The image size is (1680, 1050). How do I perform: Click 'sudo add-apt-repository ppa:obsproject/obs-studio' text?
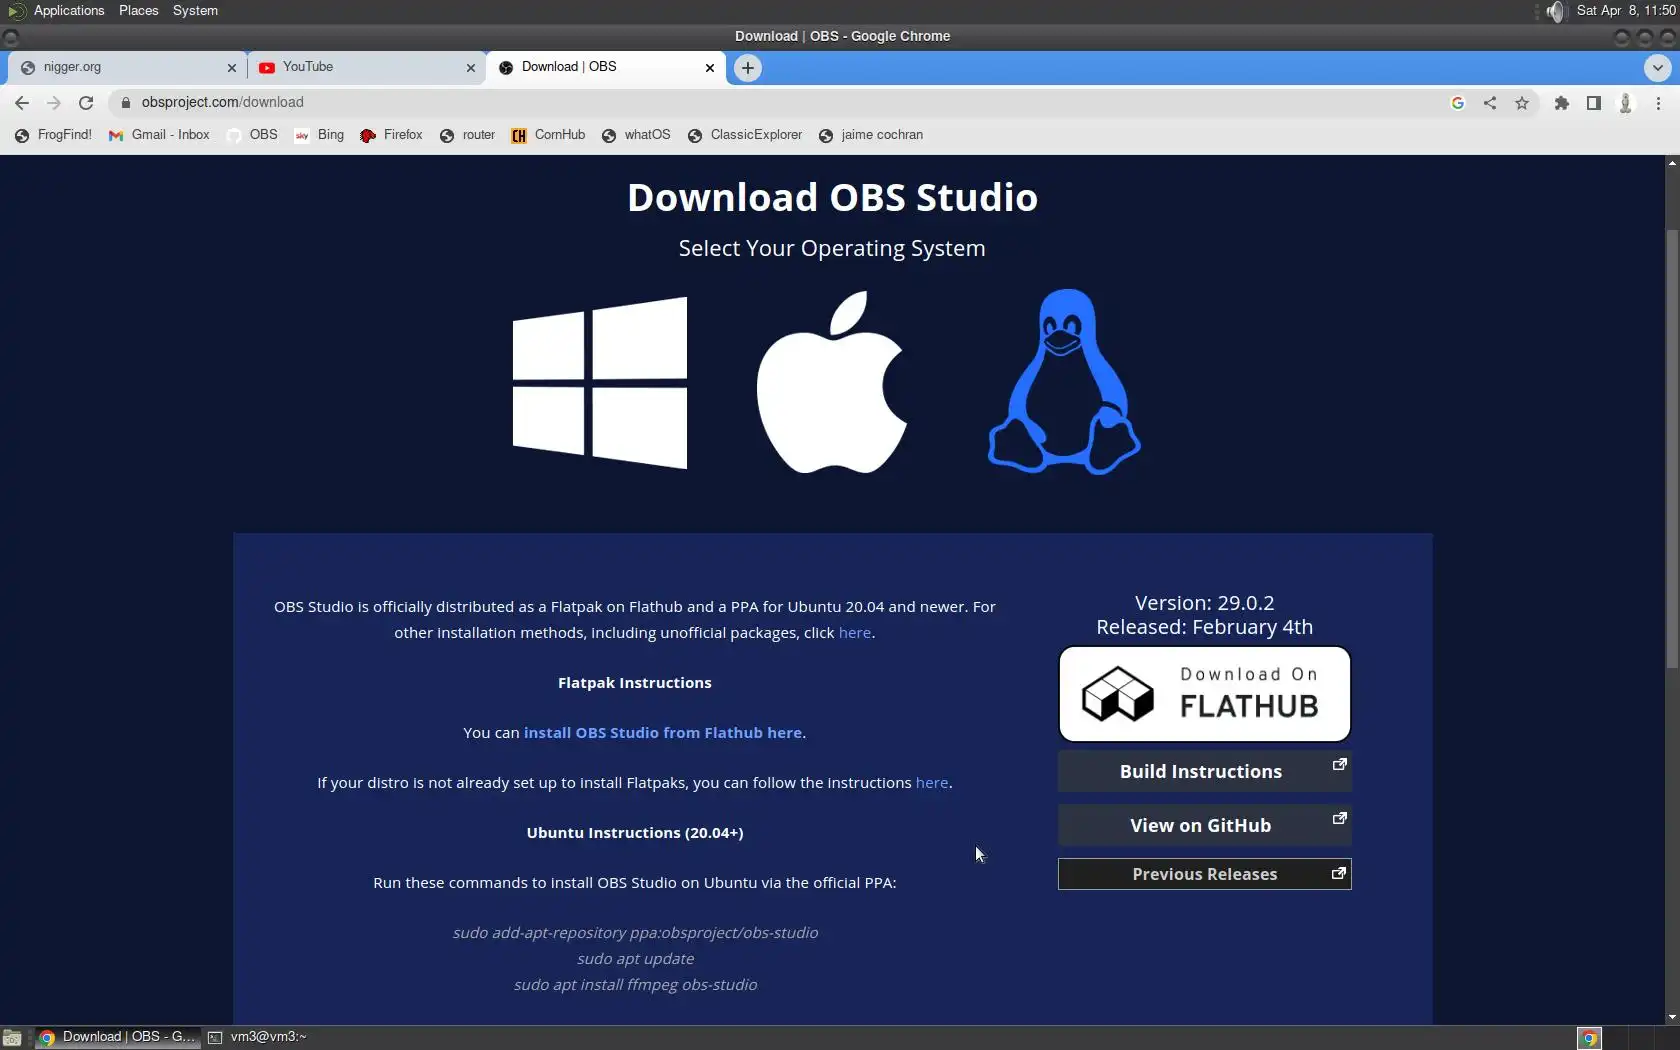coord(635,933)
